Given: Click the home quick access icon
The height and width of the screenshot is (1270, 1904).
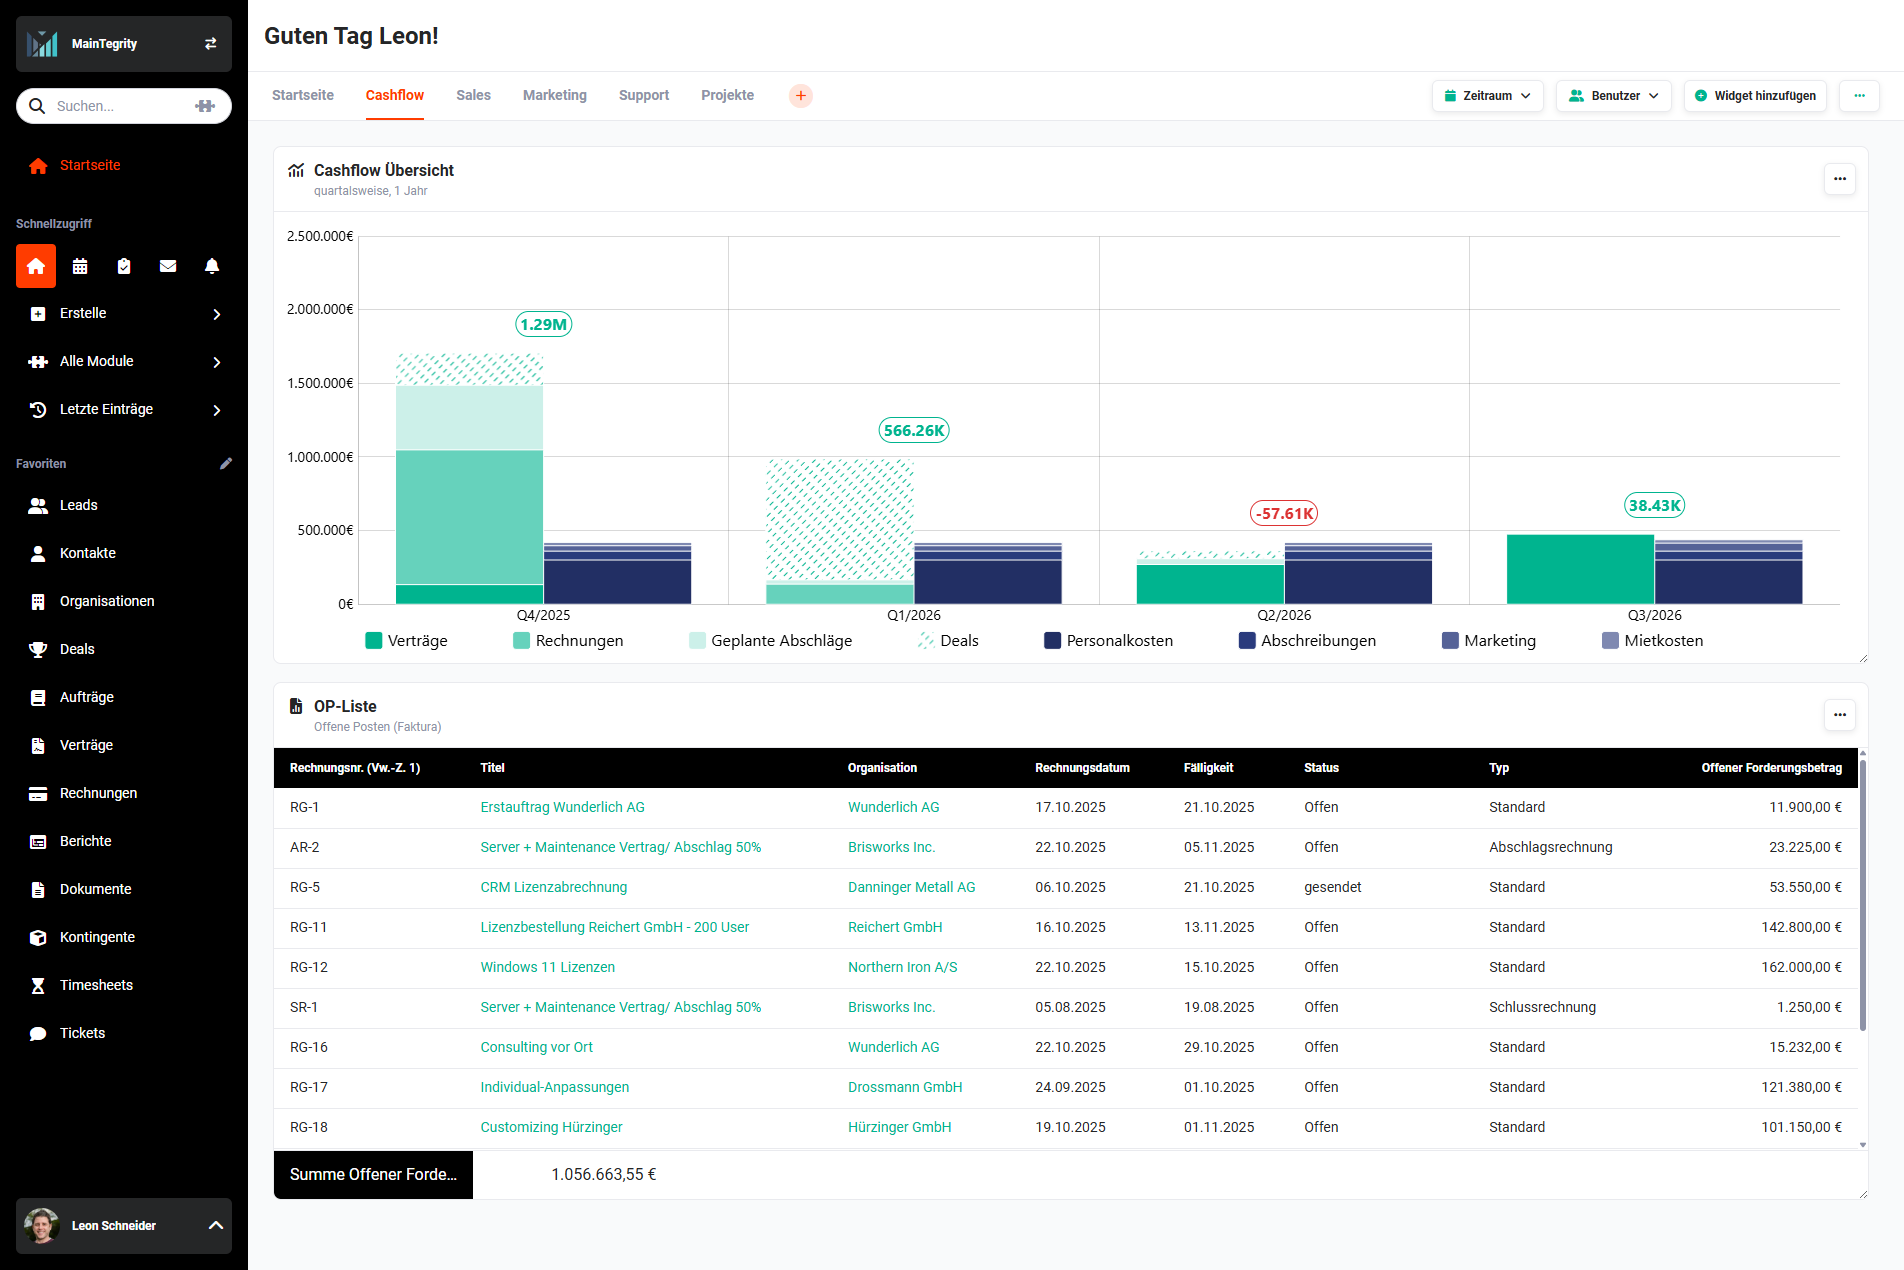Looking at the screenshot, I should point(36,266).
